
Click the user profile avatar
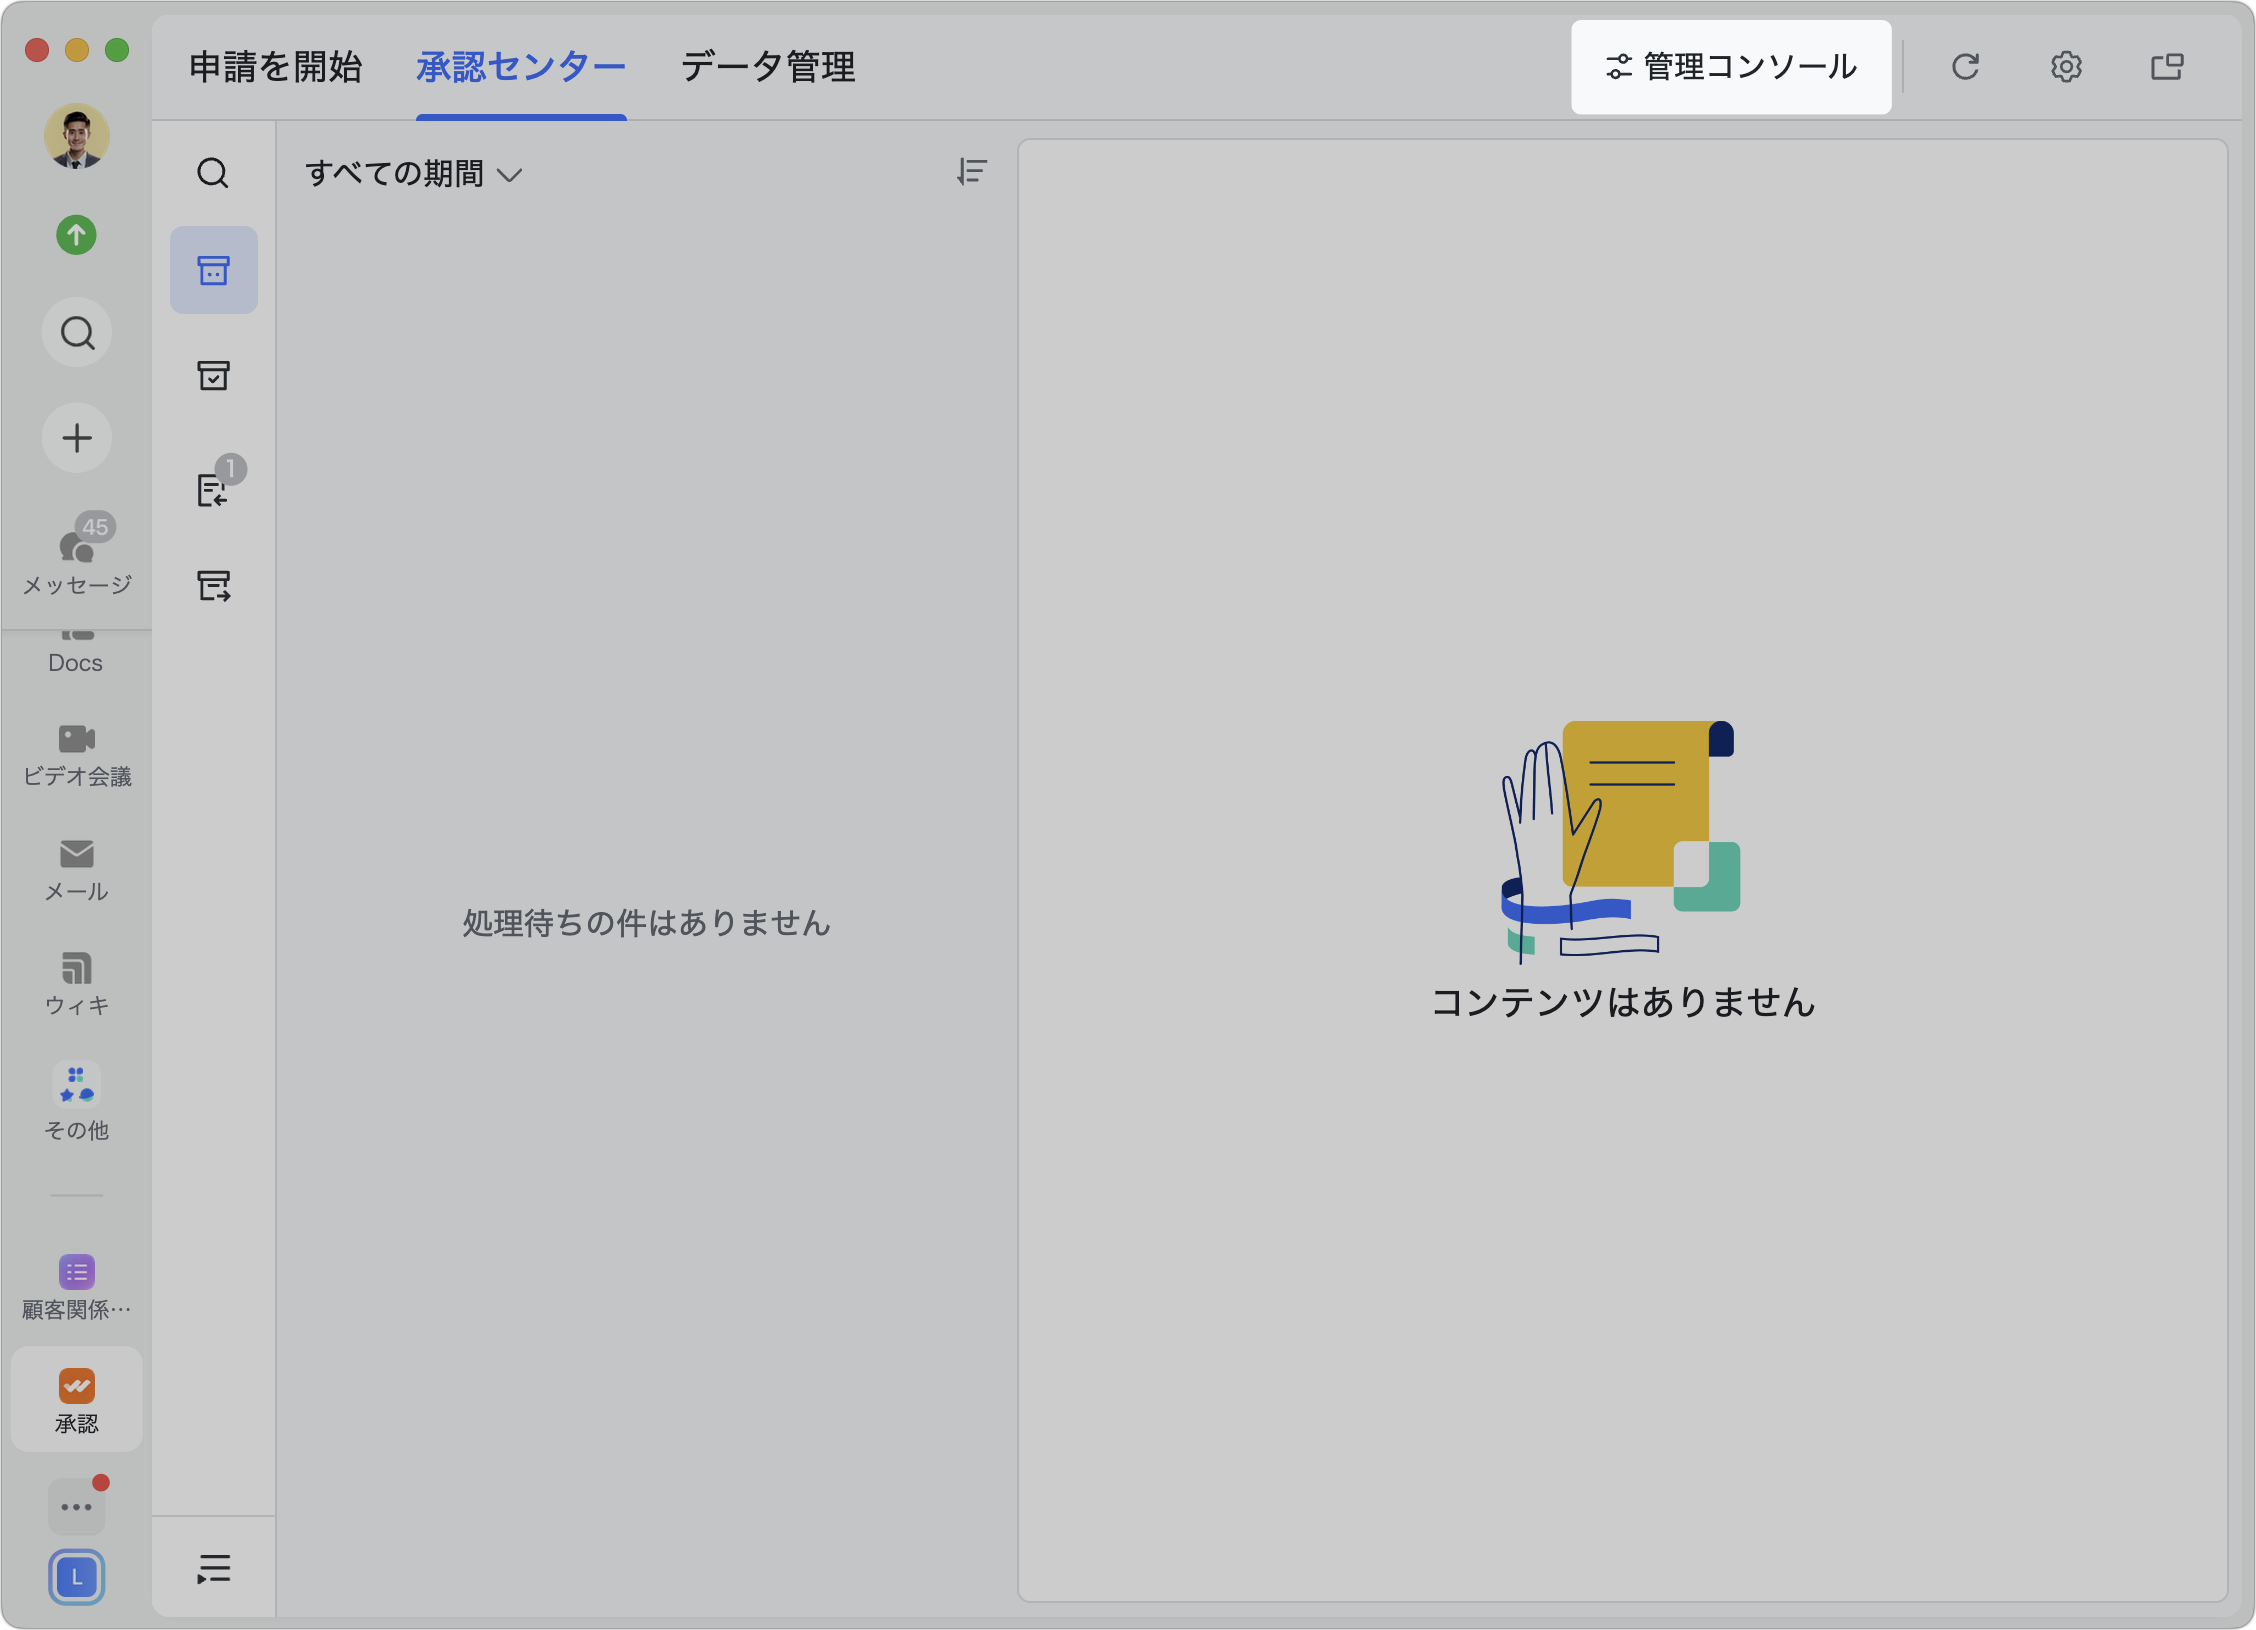tap(77, 136)
